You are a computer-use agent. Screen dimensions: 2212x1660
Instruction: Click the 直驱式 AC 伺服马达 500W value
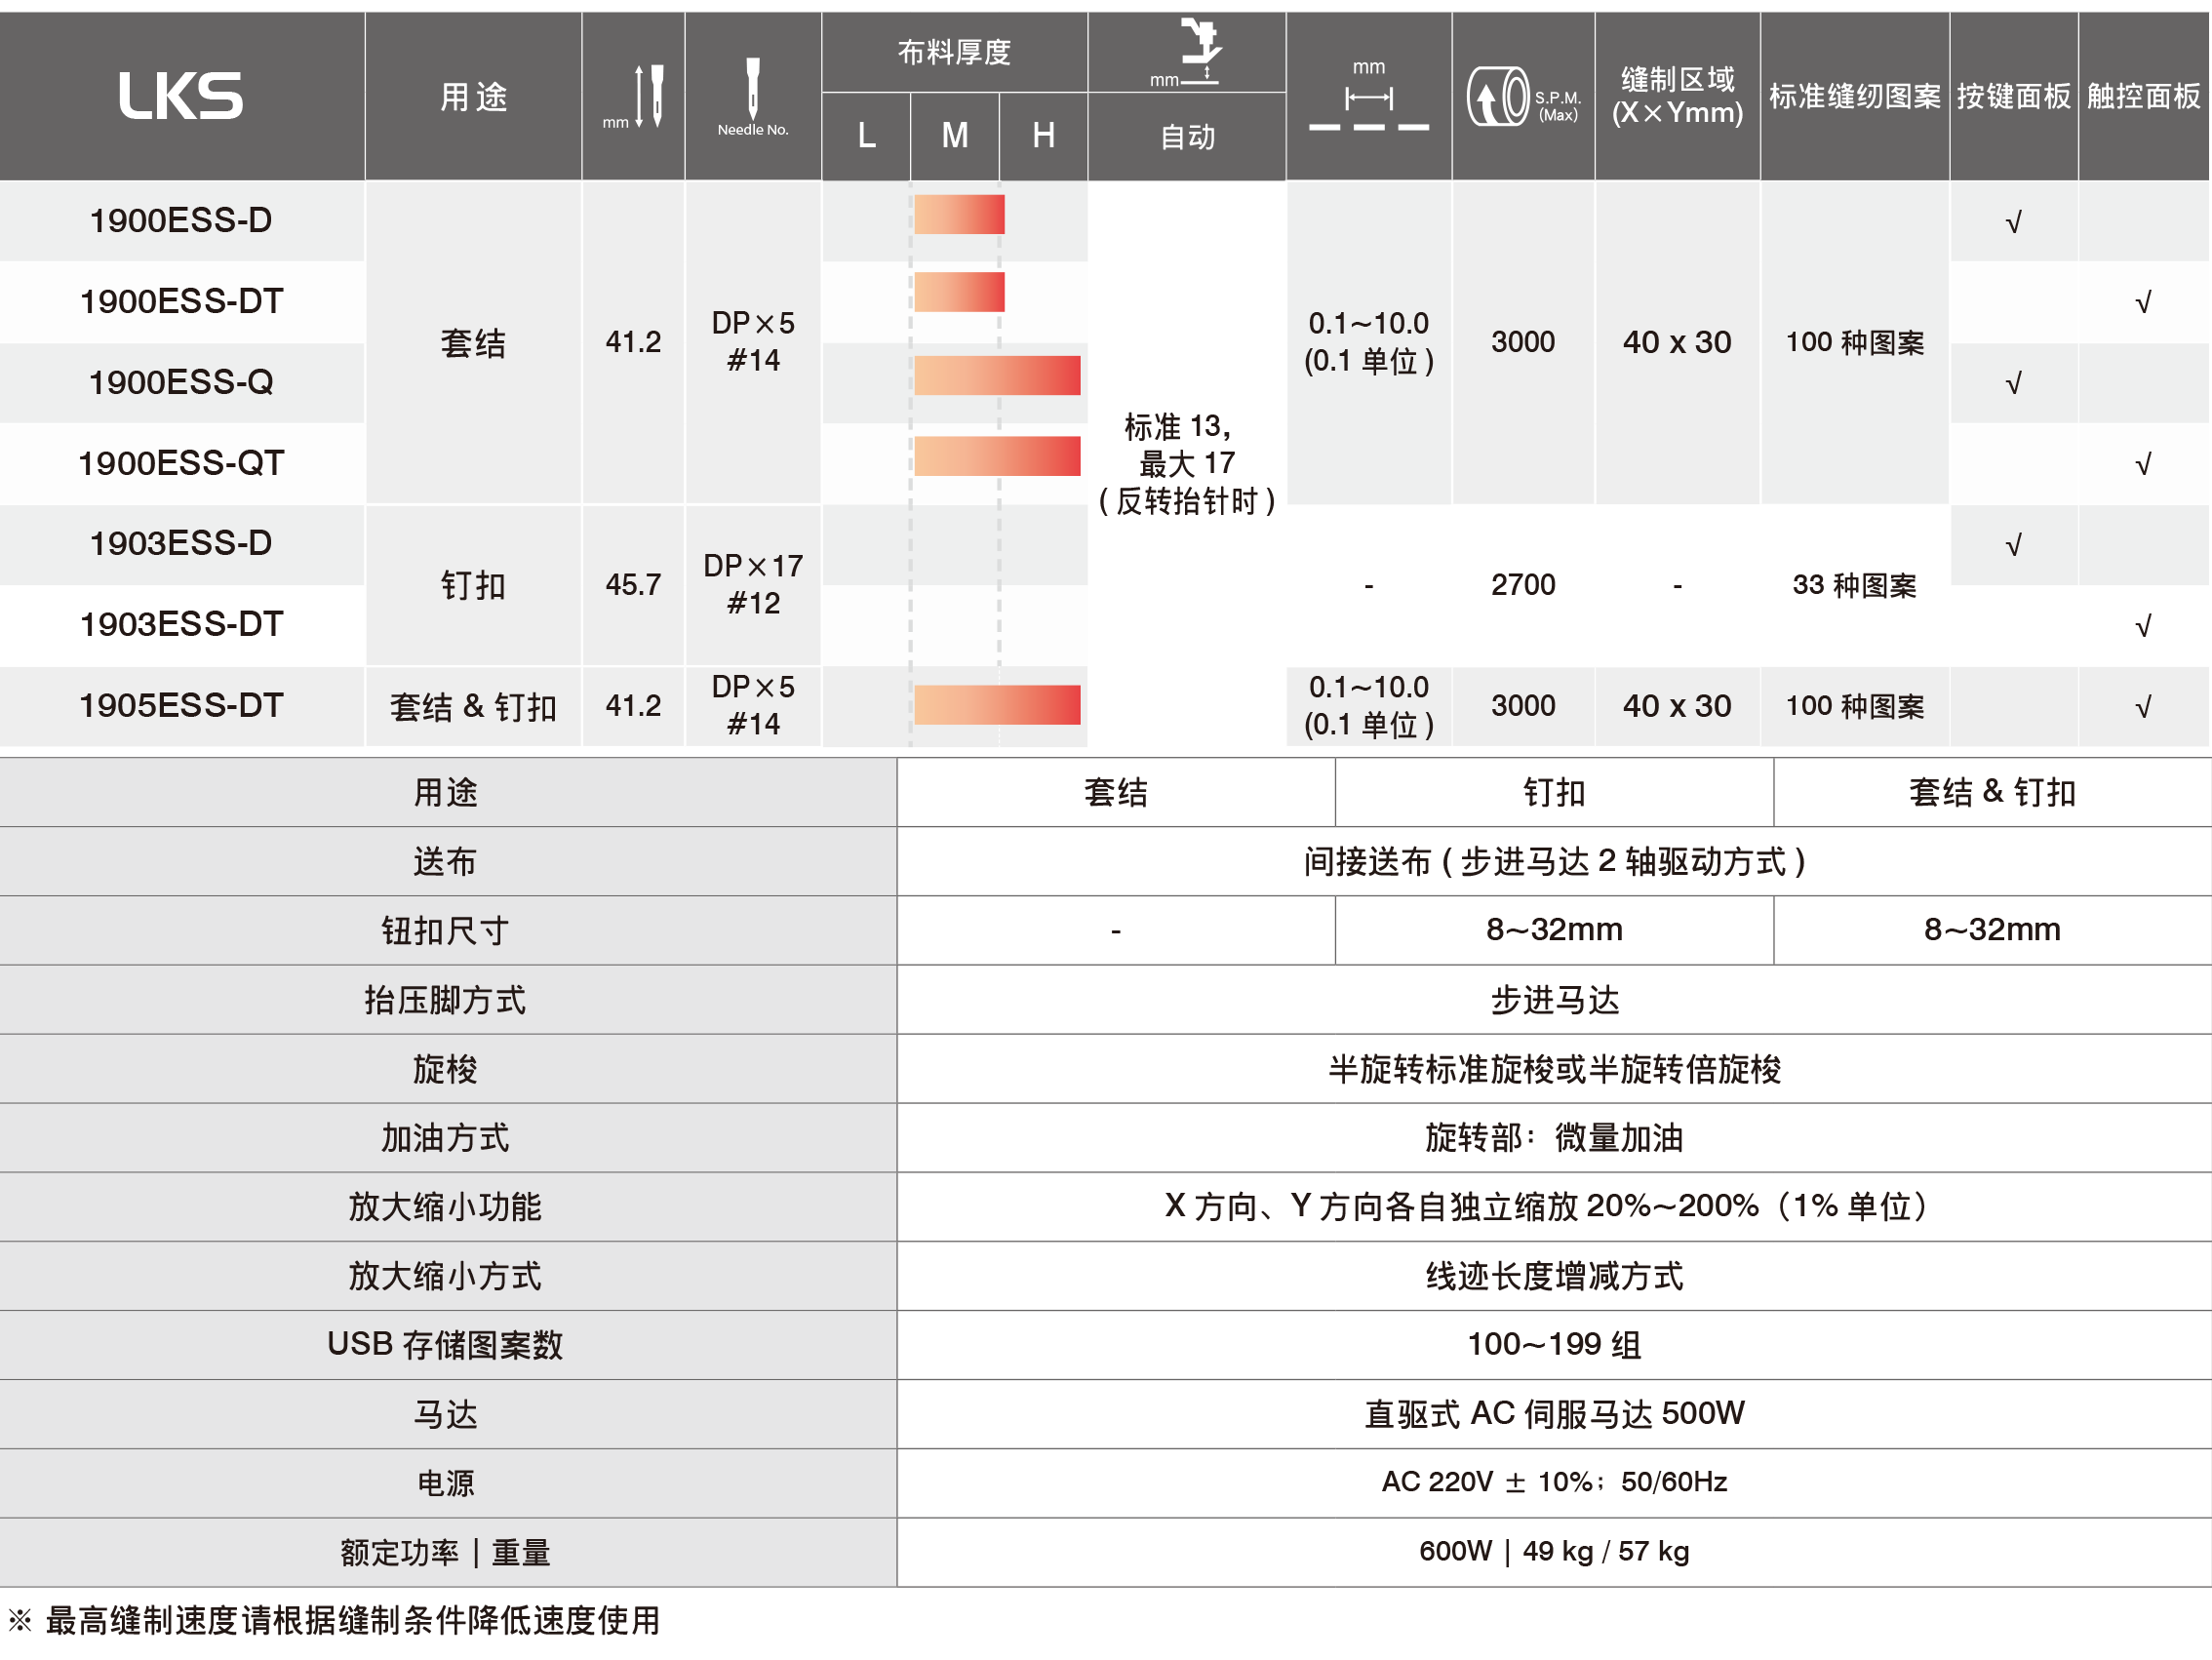pos(1555,1413)
